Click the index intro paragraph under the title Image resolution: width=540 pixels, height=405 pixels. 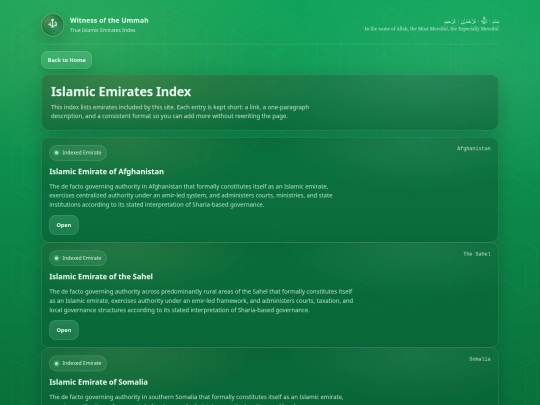tap(180, 112)
